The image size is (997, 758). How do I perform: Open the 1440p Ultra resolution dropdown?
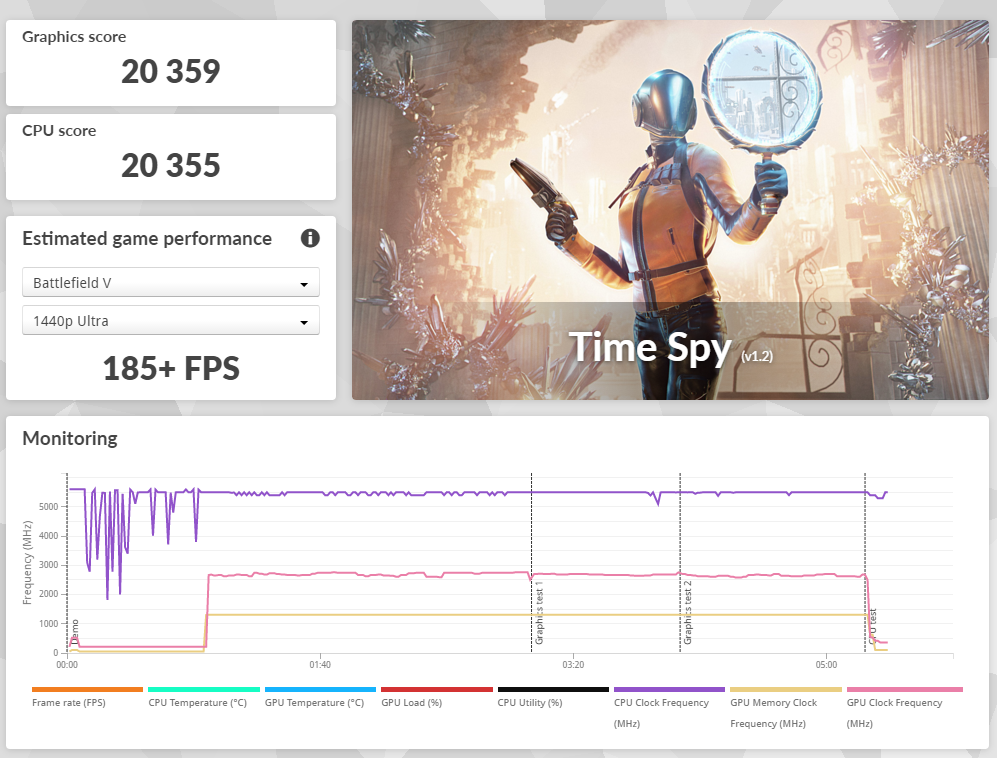click(170, 320)
